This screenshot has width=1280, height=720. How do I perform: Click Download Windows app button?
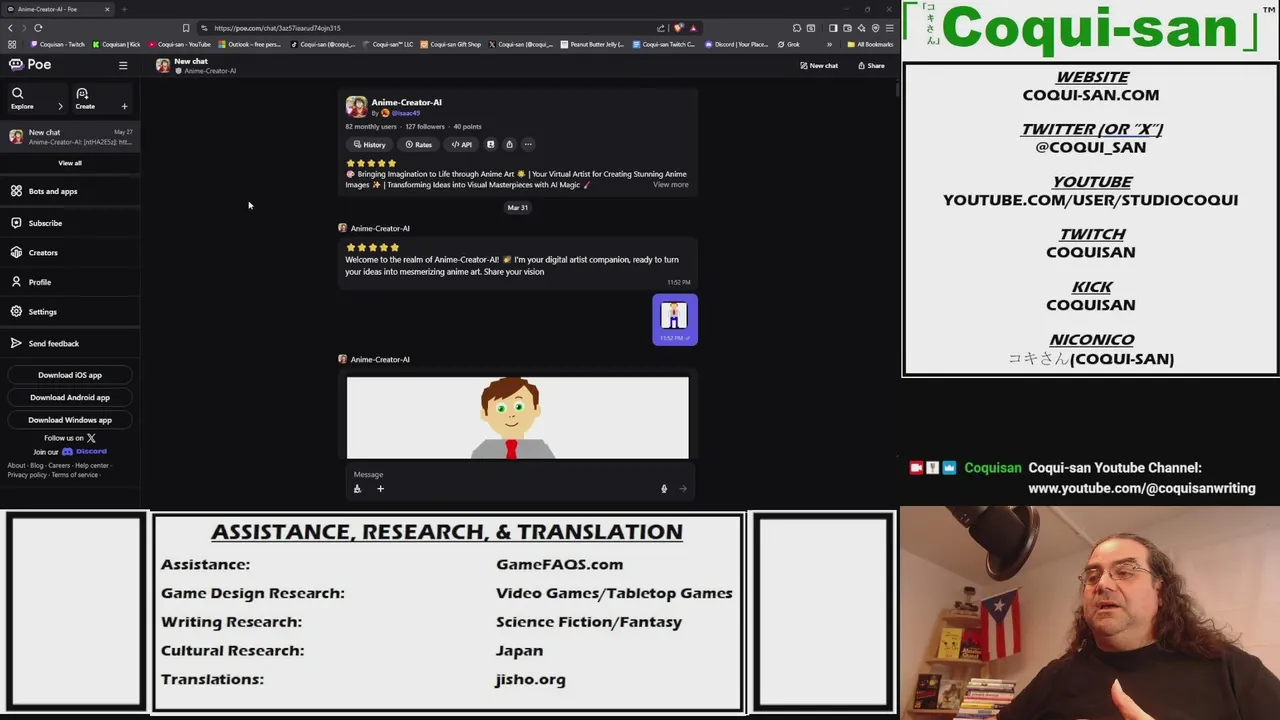70,420
